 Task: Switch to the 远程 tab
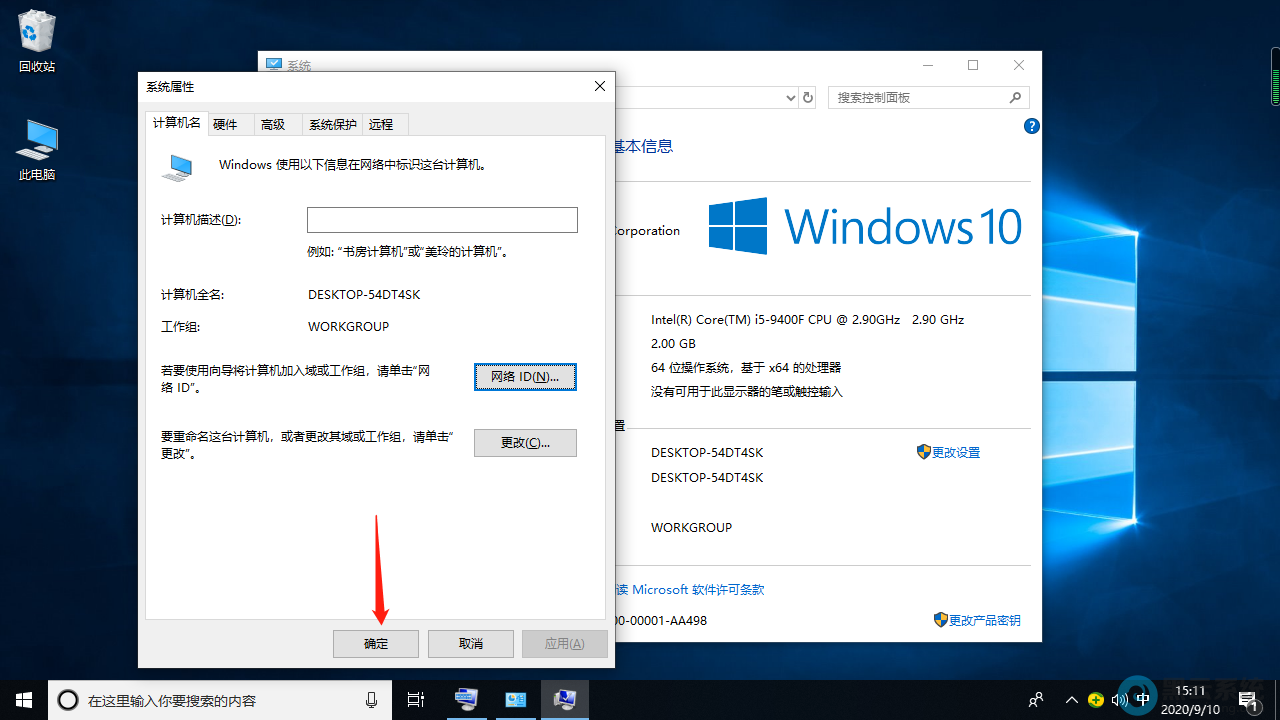(383, 123)
